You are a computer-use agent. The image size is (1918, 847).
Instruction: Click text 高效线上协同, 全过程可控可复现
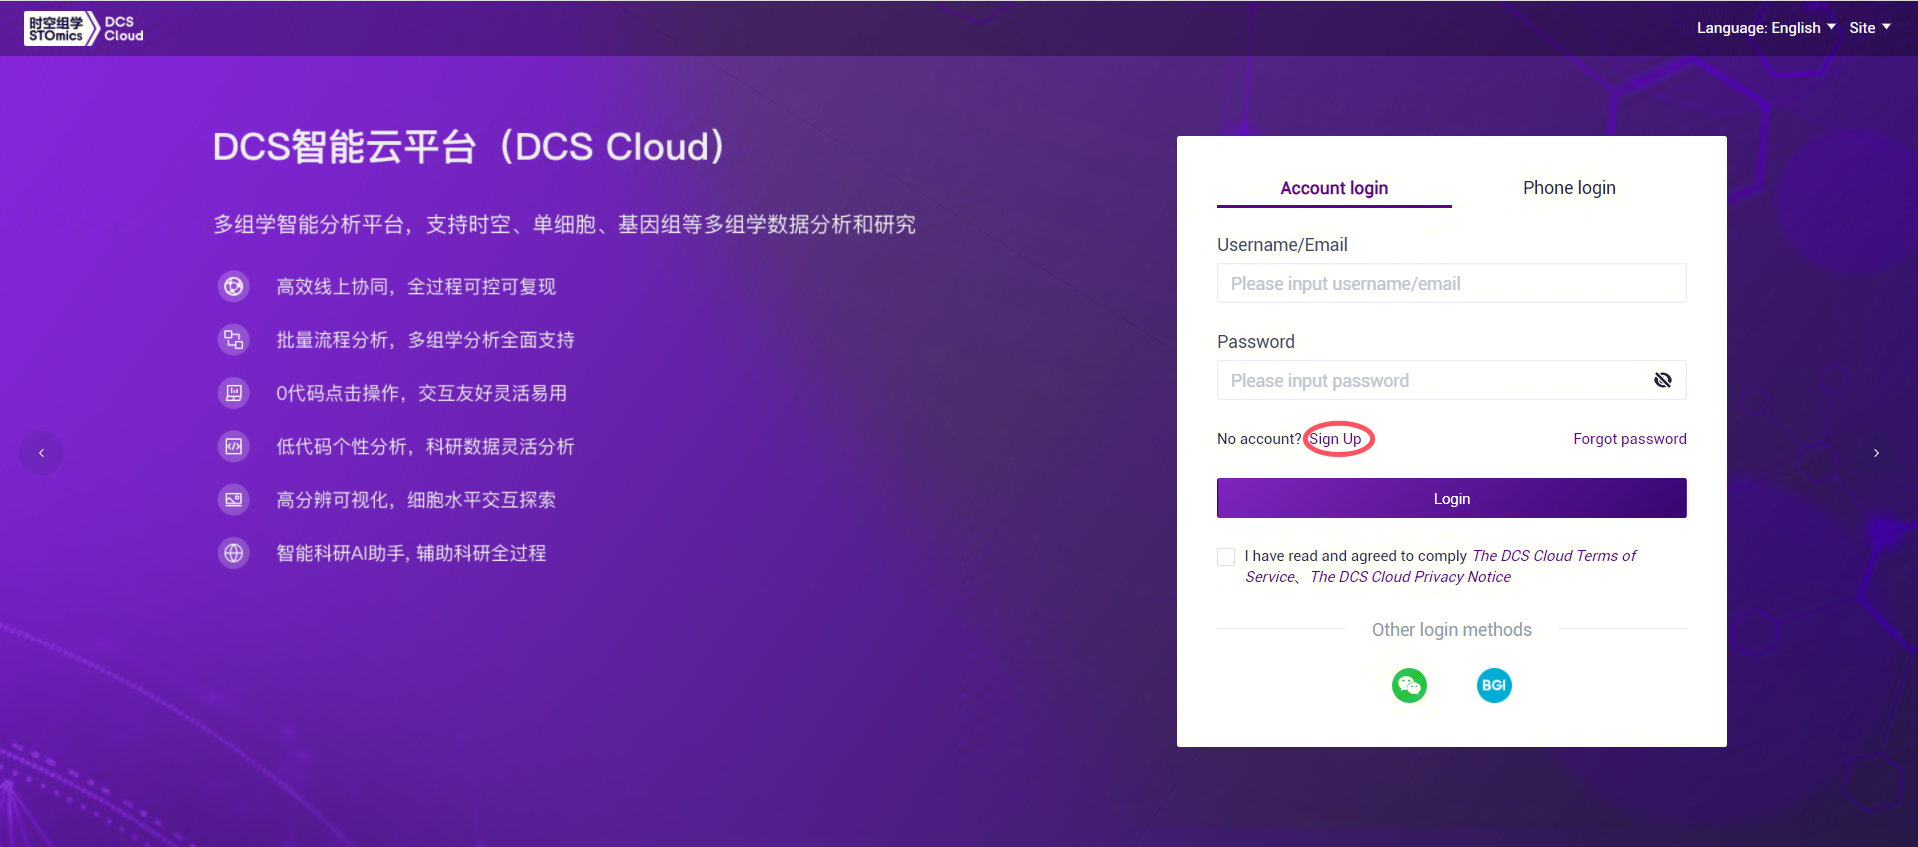click(x=416, y=287)
